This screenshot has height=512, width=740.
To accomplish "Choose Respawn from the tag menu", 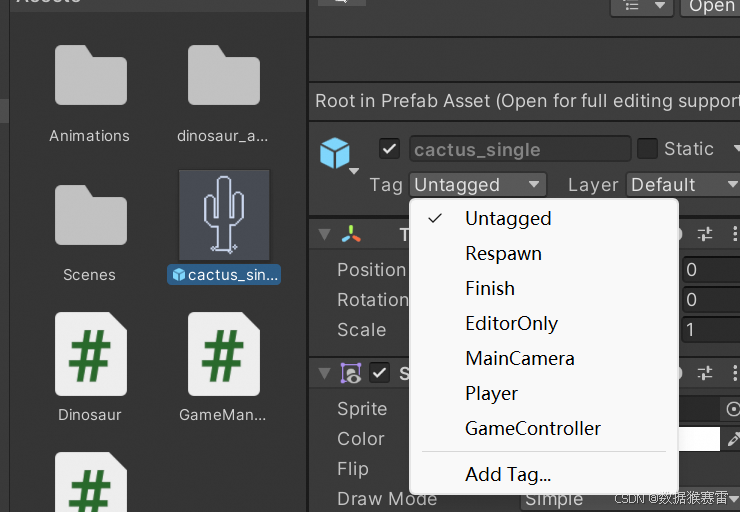I will (x=544, y=253).
